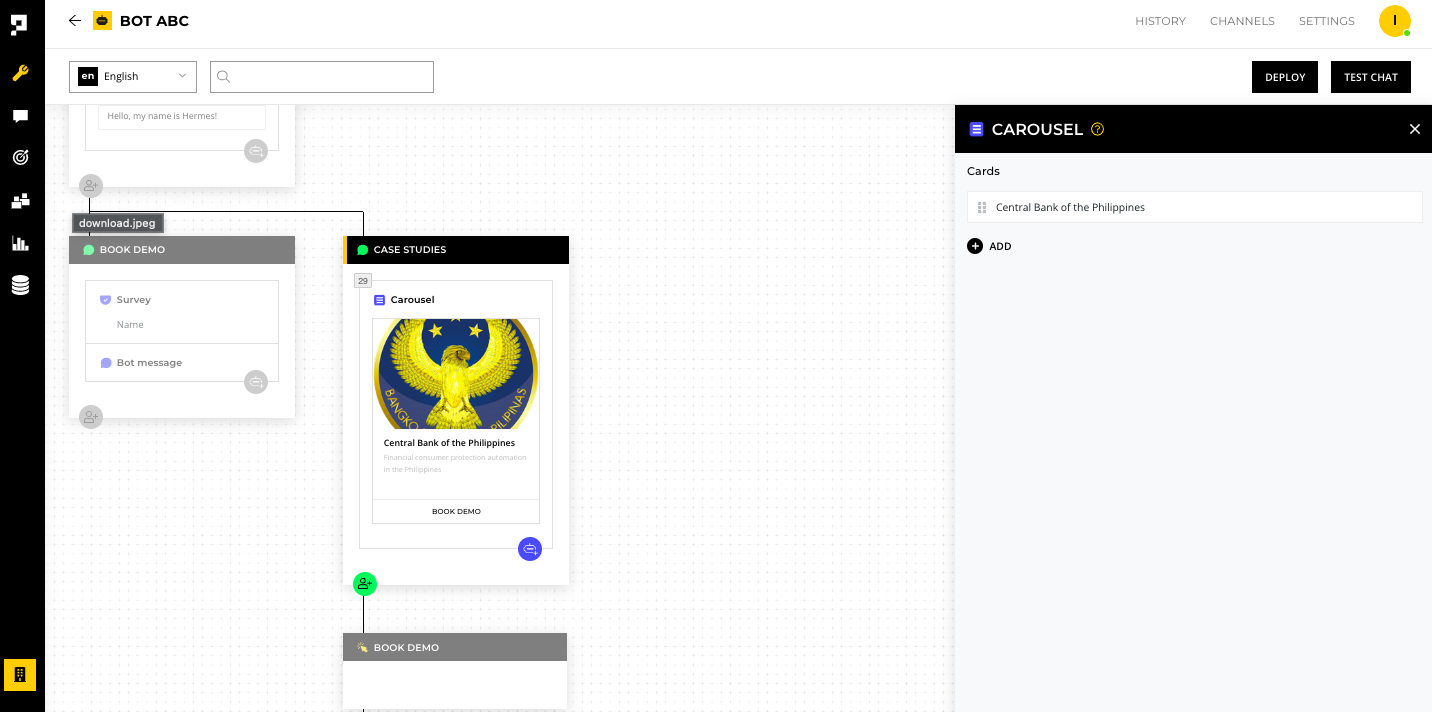Open the CHANNELS tab
Image resolution: width=1432 pixels, height=712 pixels.
click(x=1242, y=21)
